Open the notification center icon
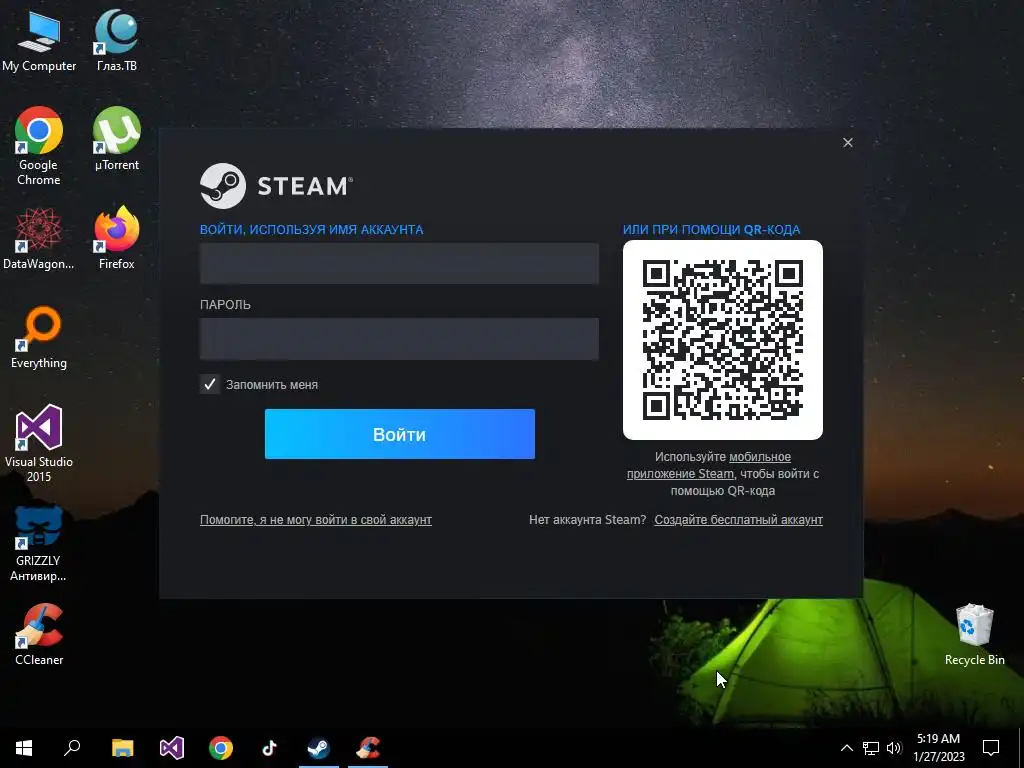Image resolution: width=1024 pixels, height=768 pixels. [x=991, y=748]
